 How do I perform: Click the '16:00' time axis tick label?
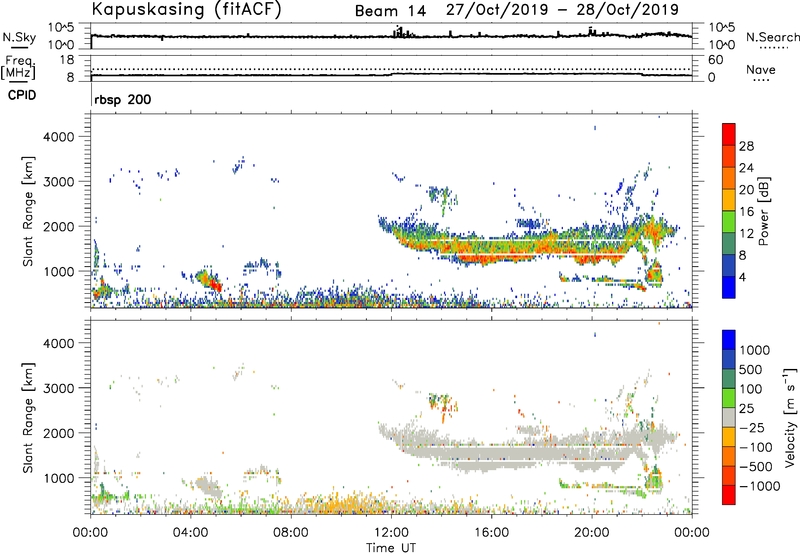click(491, 533)
